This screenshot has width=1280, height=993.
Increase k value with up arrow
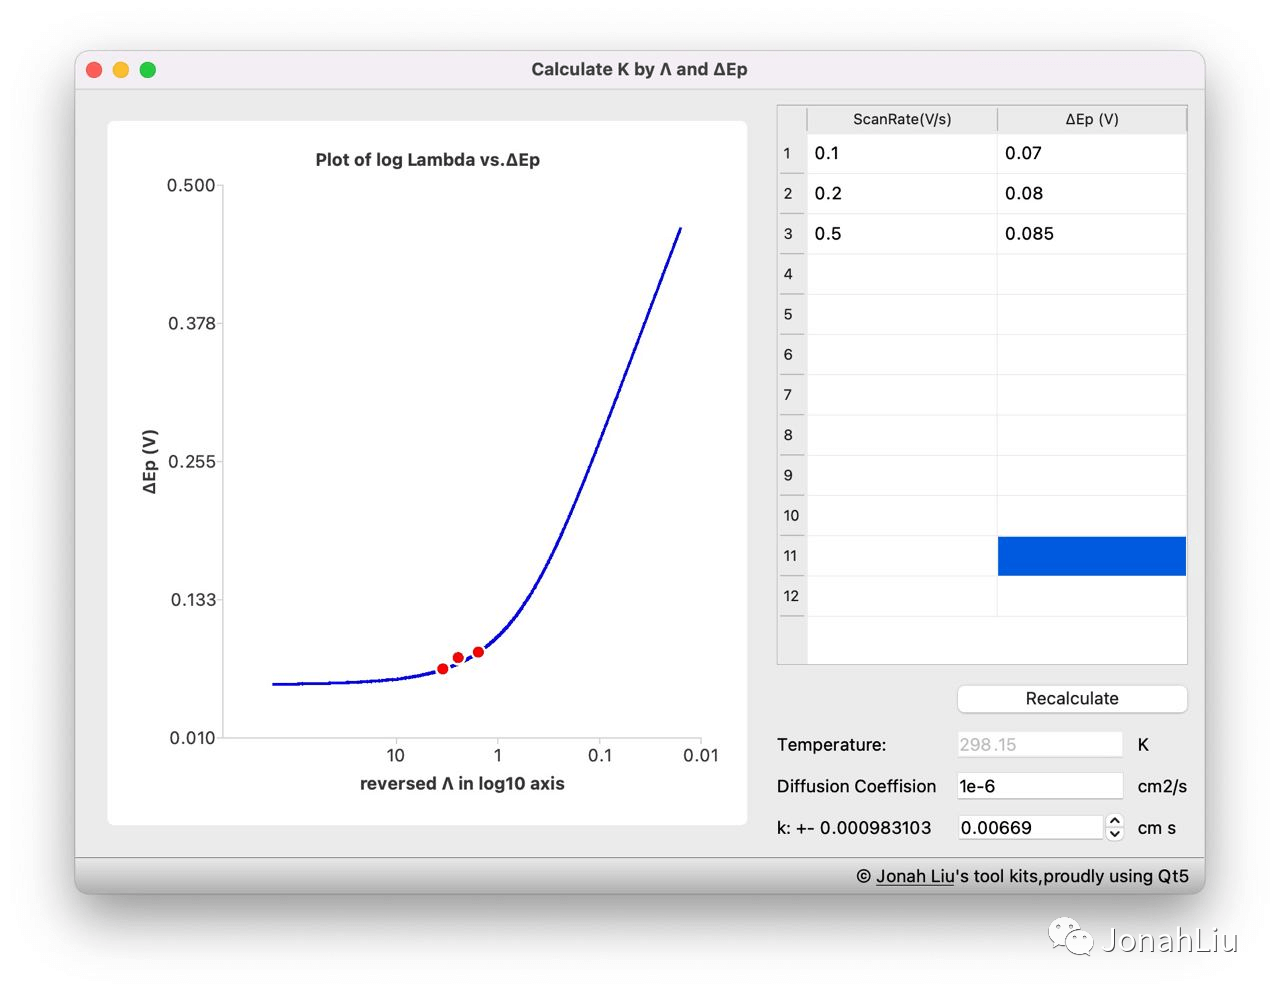(1115, 821)
